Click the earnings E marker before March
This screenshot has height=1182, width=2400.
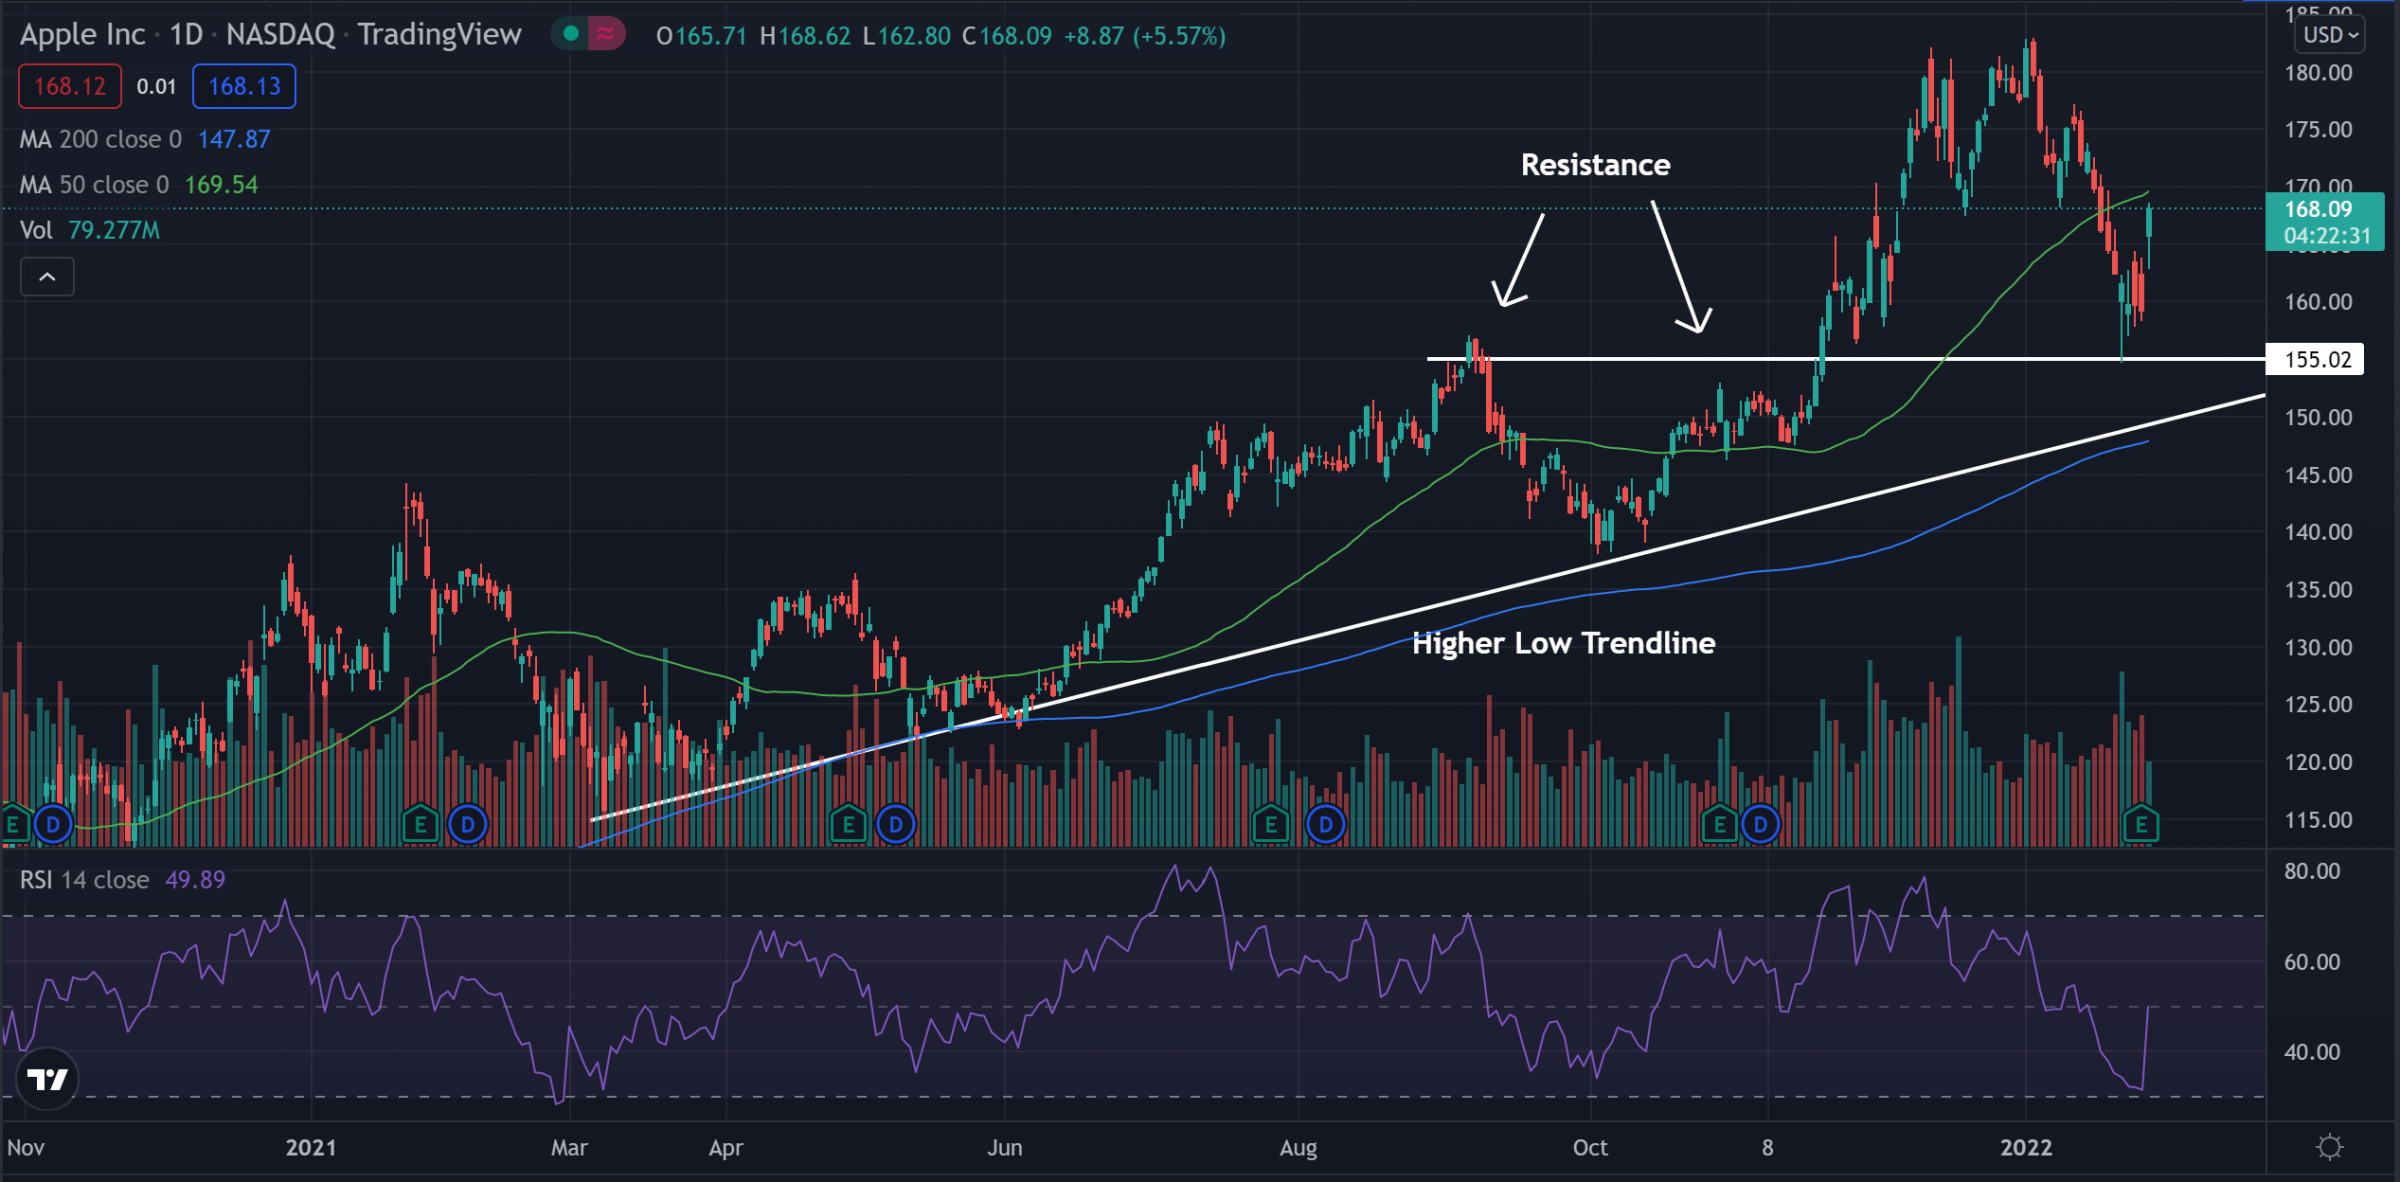point(420,825)
